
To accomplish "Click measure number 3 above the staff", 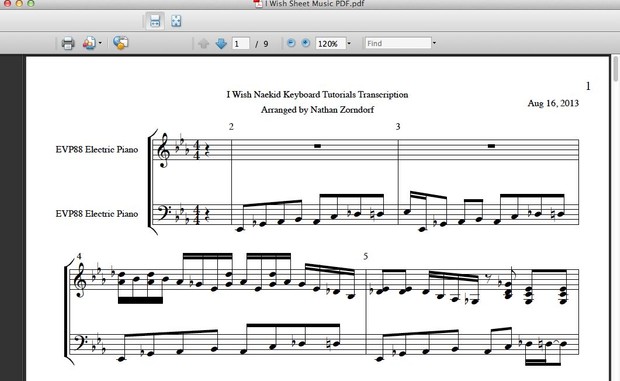I will coord(398,126).
